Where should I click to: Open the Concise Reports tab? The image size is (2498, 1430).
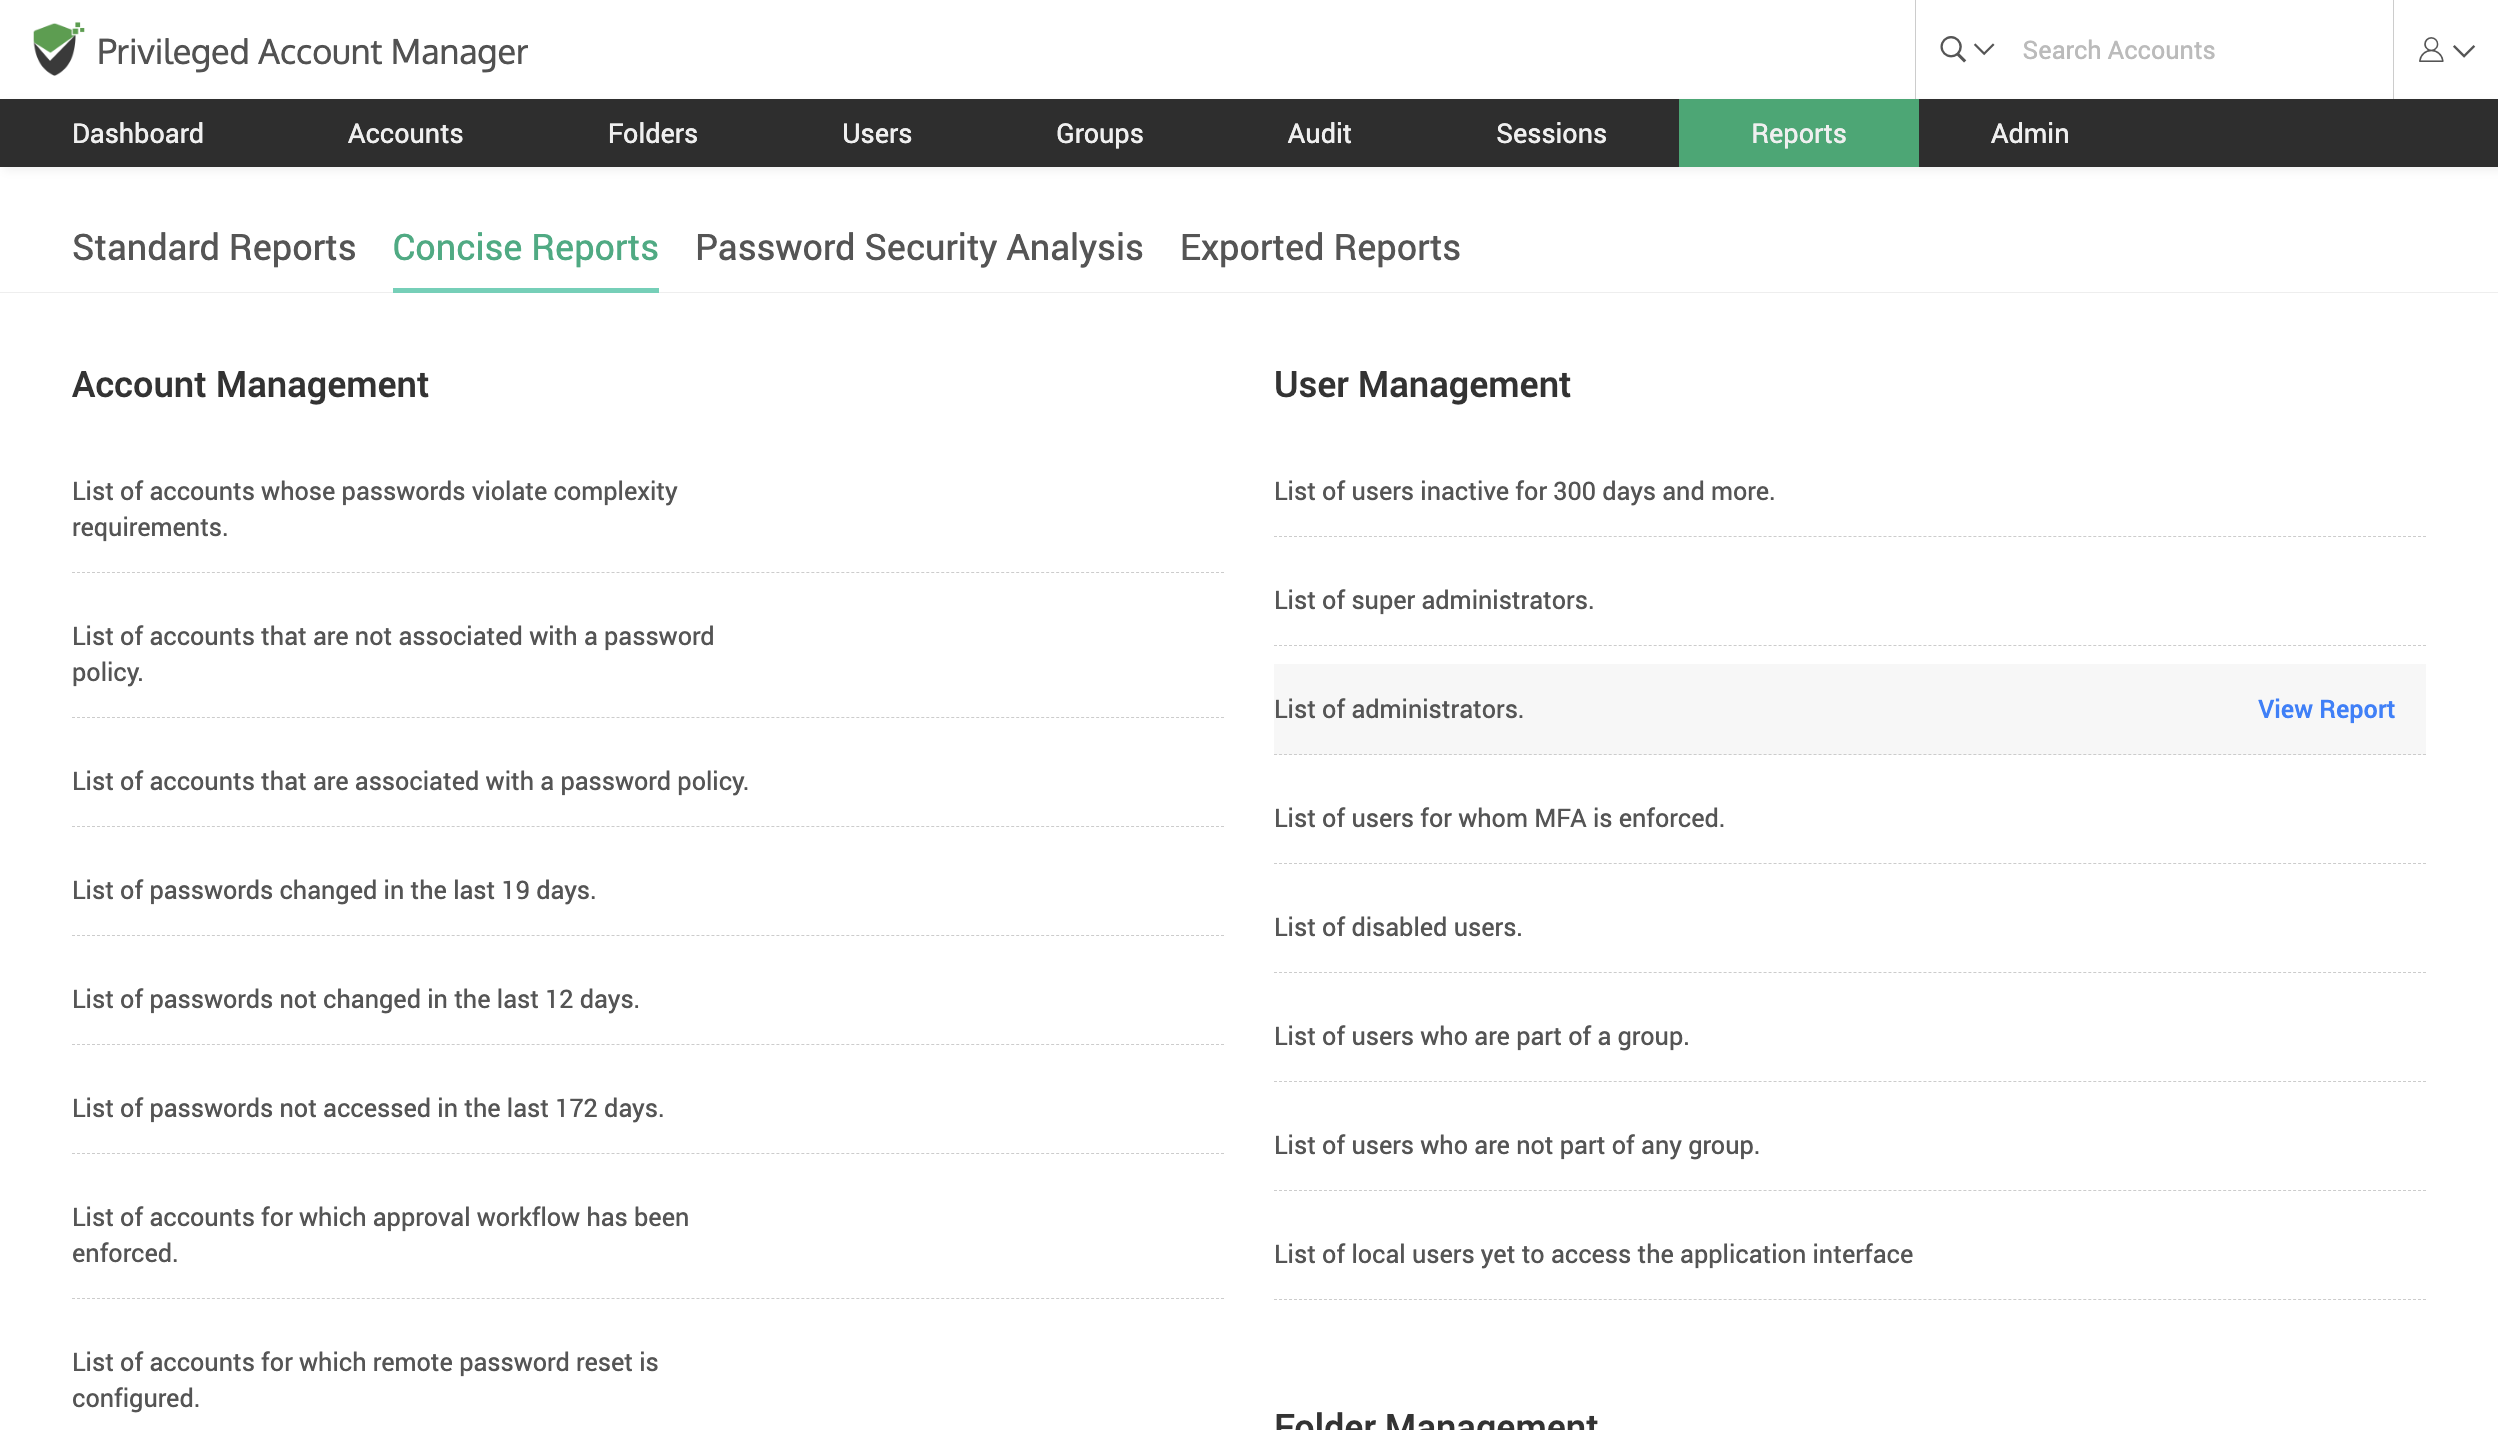tap(525, 247)
